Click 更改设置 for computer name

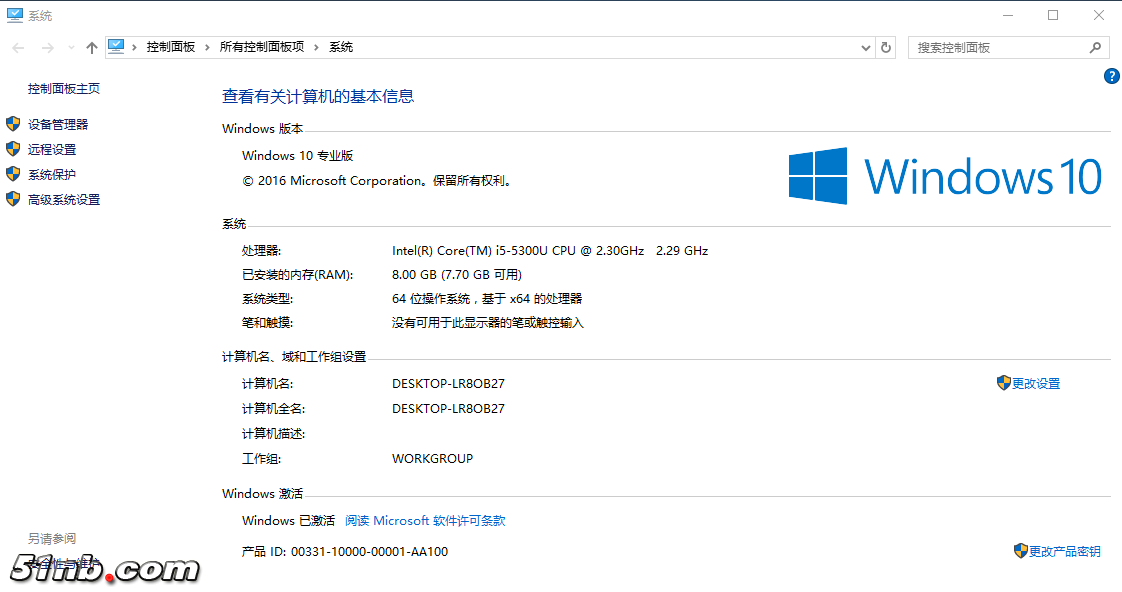(1036, 384)
